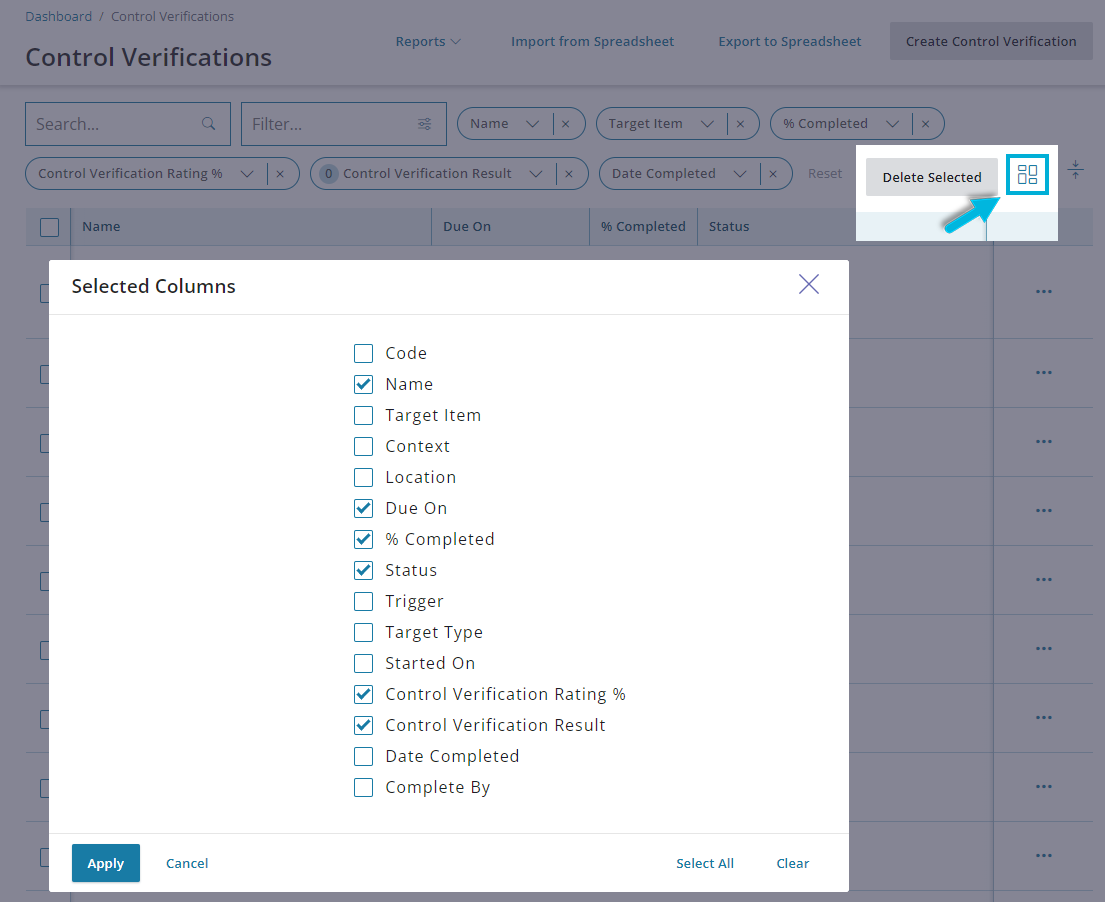Screen dimensions: 1105x902
Task: Click Export to Spreadsheet link
Action: tap(789, 42)
